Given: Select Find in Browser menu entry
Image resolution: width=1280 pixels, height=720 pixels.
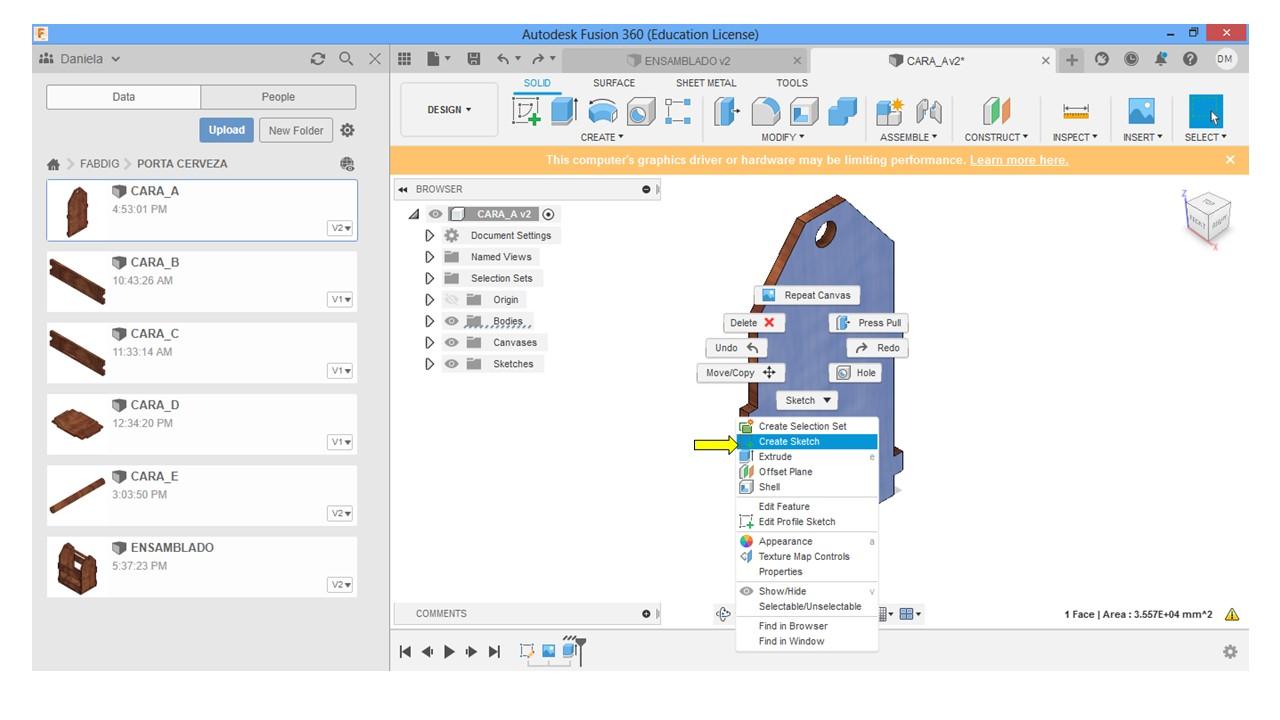Looking at the screenshot, I should [807, 626].
